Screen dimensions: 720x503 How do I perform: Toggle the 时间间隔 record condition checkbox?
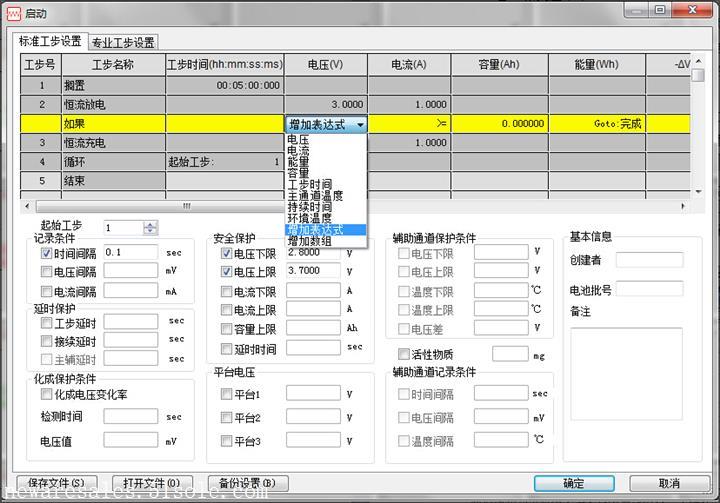click(x=46, y=253)
